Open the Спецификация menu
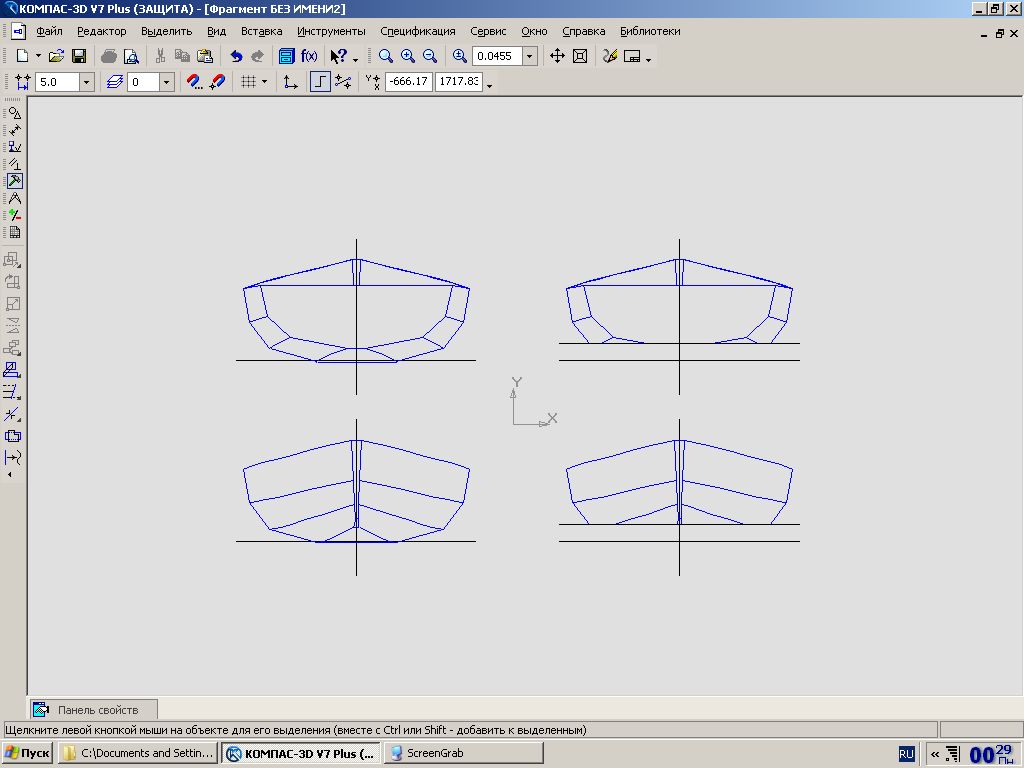This screenshot has height=768, width=1024. pos(417,31)
